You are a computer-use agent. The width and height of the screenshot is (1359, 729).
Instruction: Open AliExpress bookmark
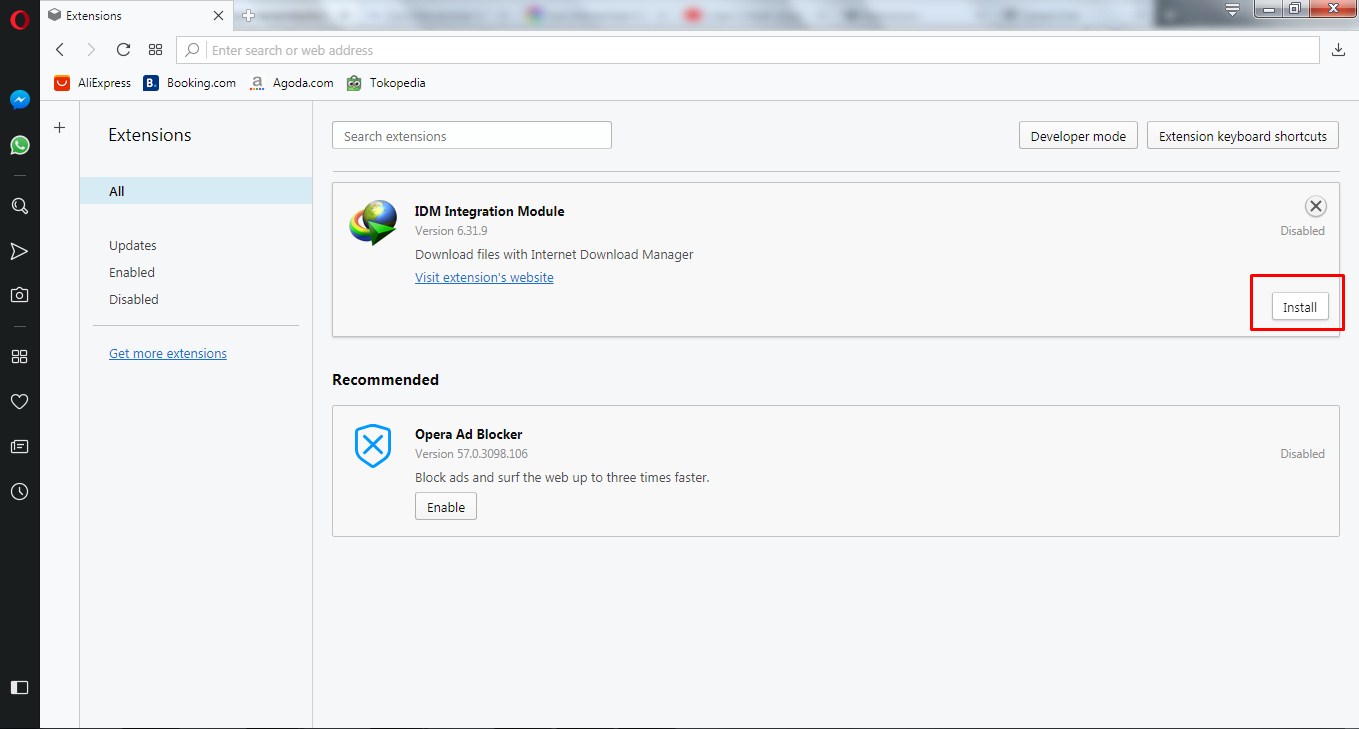(93, 83)
